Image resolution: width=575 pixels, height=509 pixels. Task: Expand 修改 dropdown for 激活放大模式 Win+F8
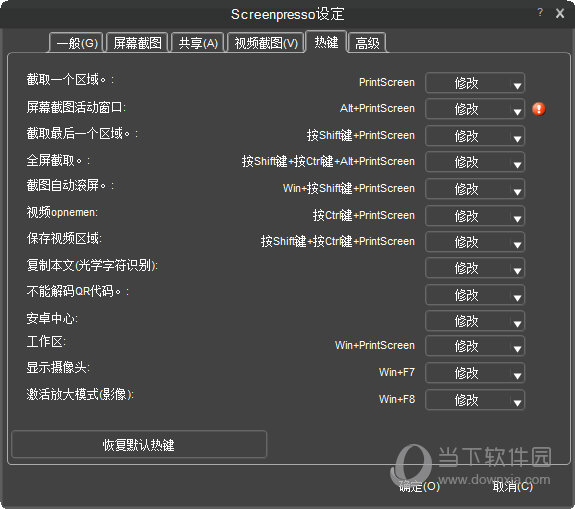pos(475,400)
